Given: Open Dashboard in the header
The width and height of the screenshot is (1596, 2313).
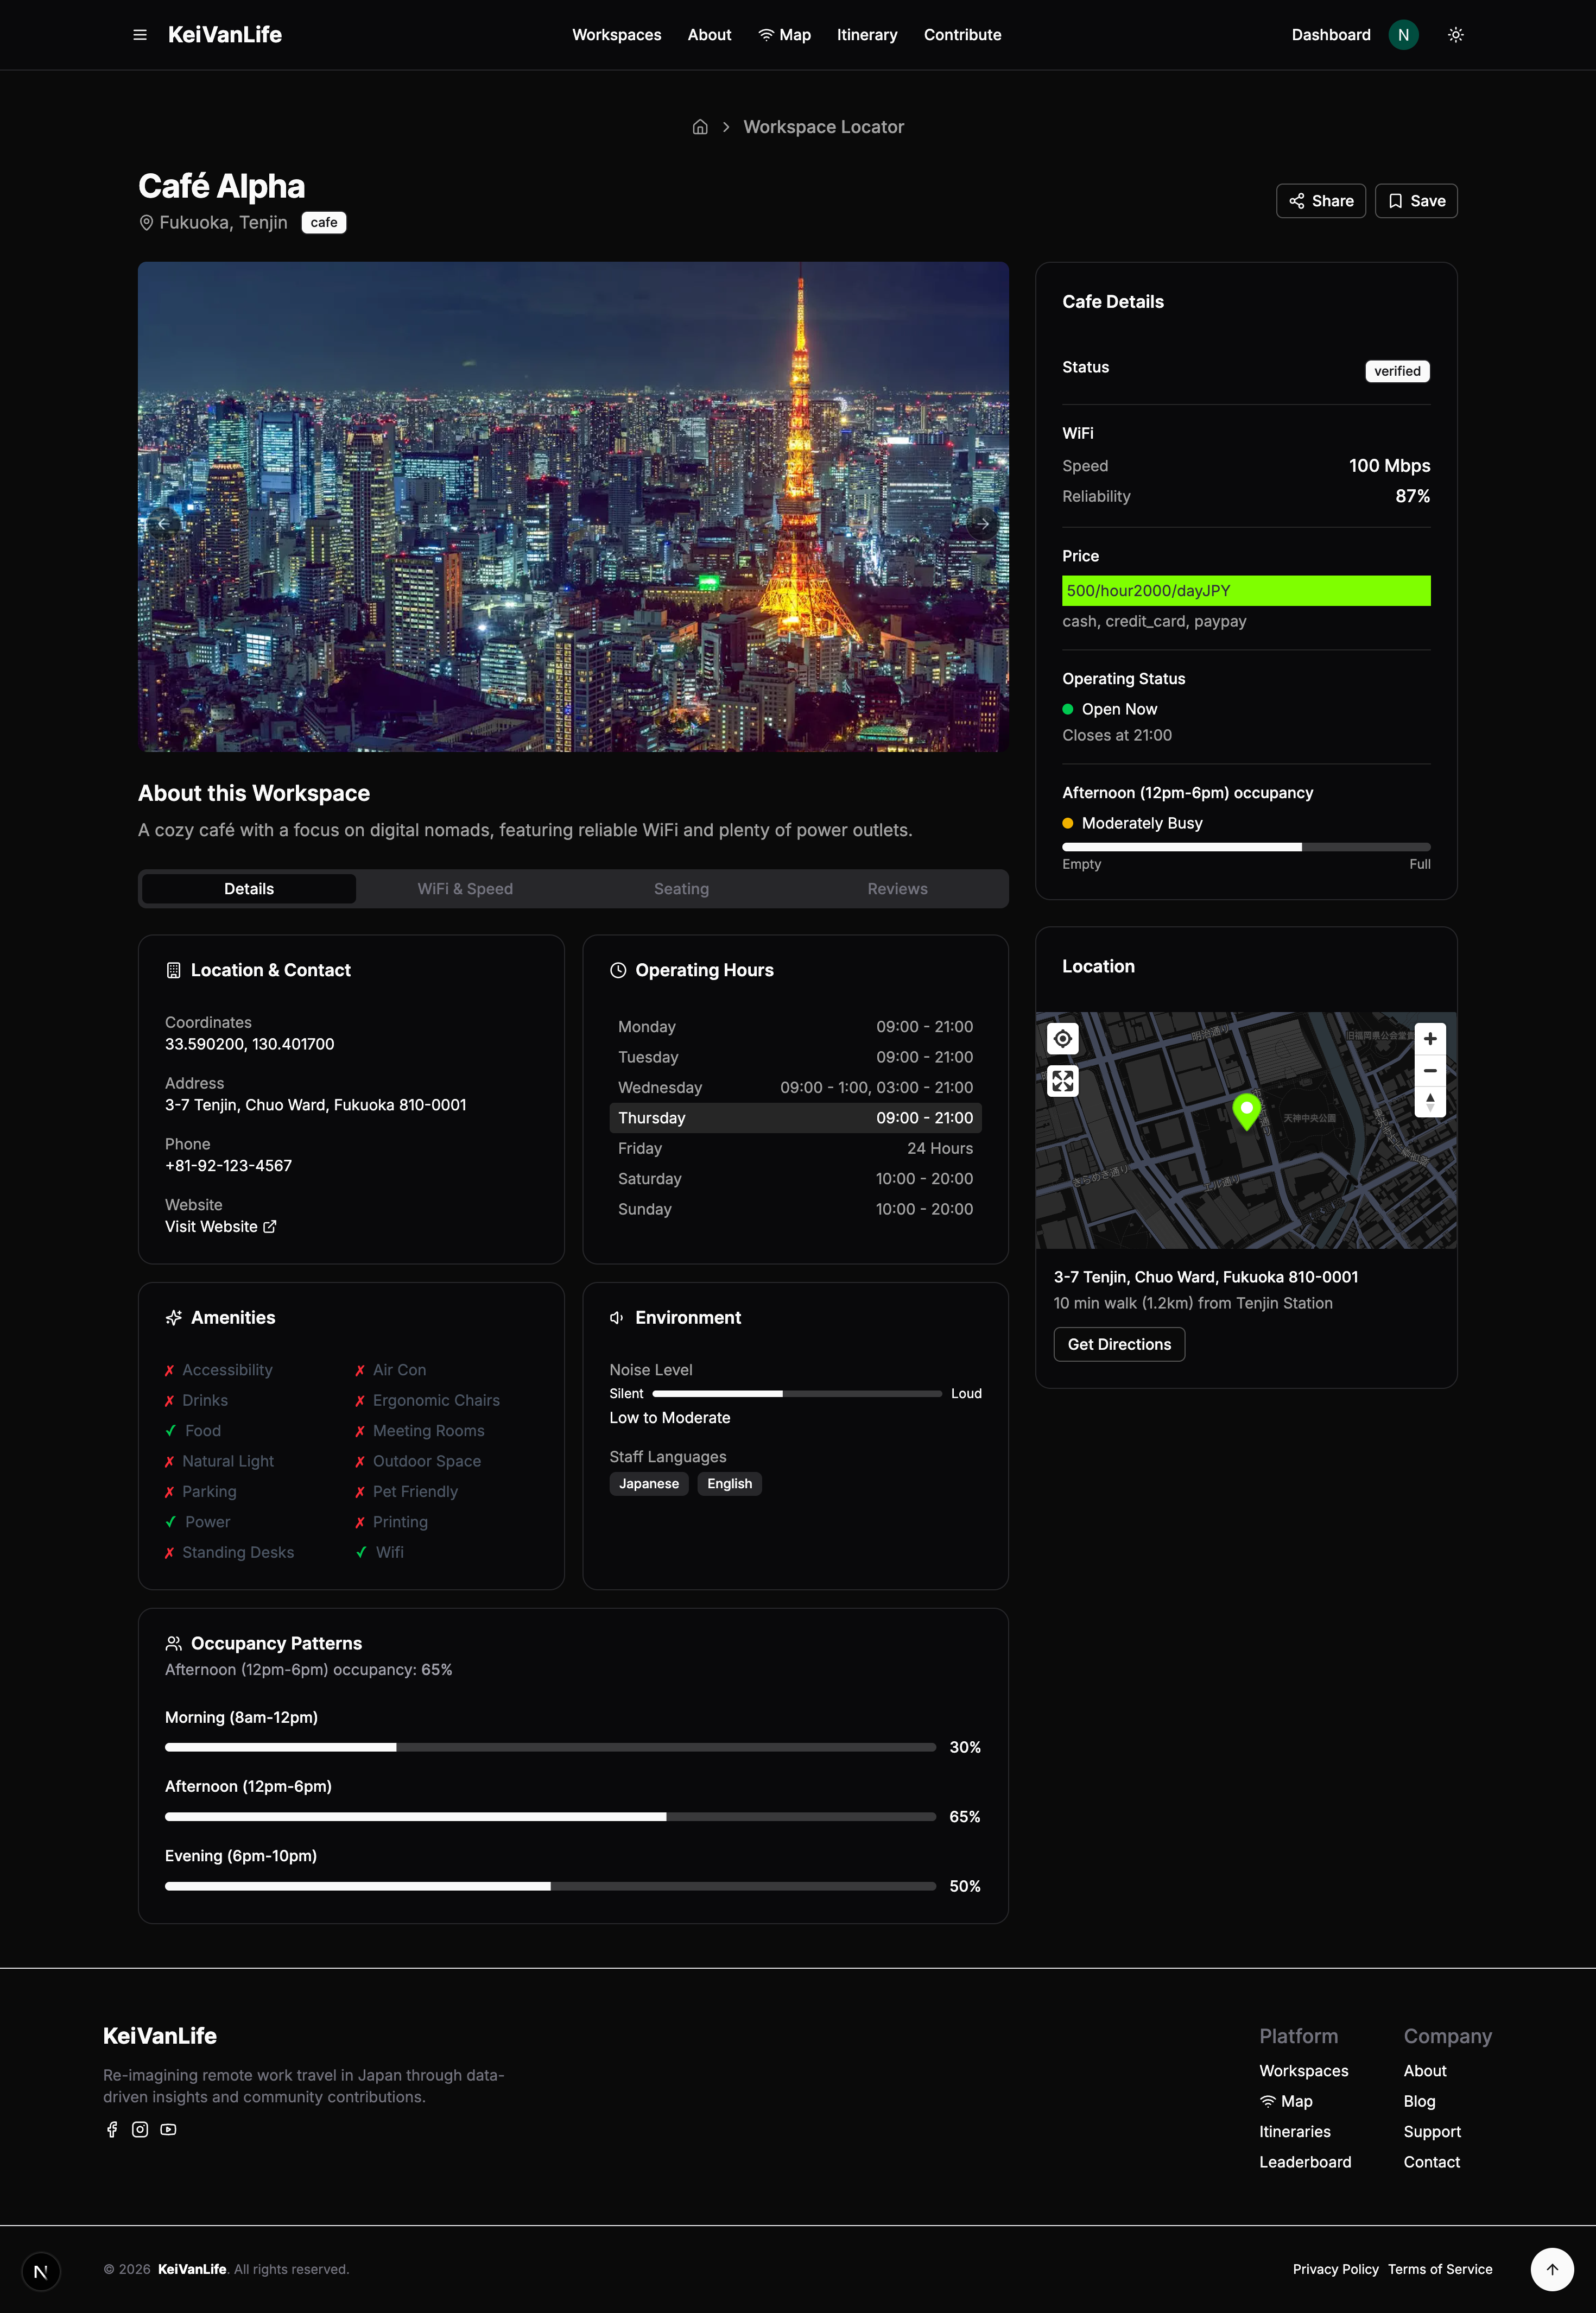Looking at the screenshot, I should pyautogui.click(x=1331, y=35).
